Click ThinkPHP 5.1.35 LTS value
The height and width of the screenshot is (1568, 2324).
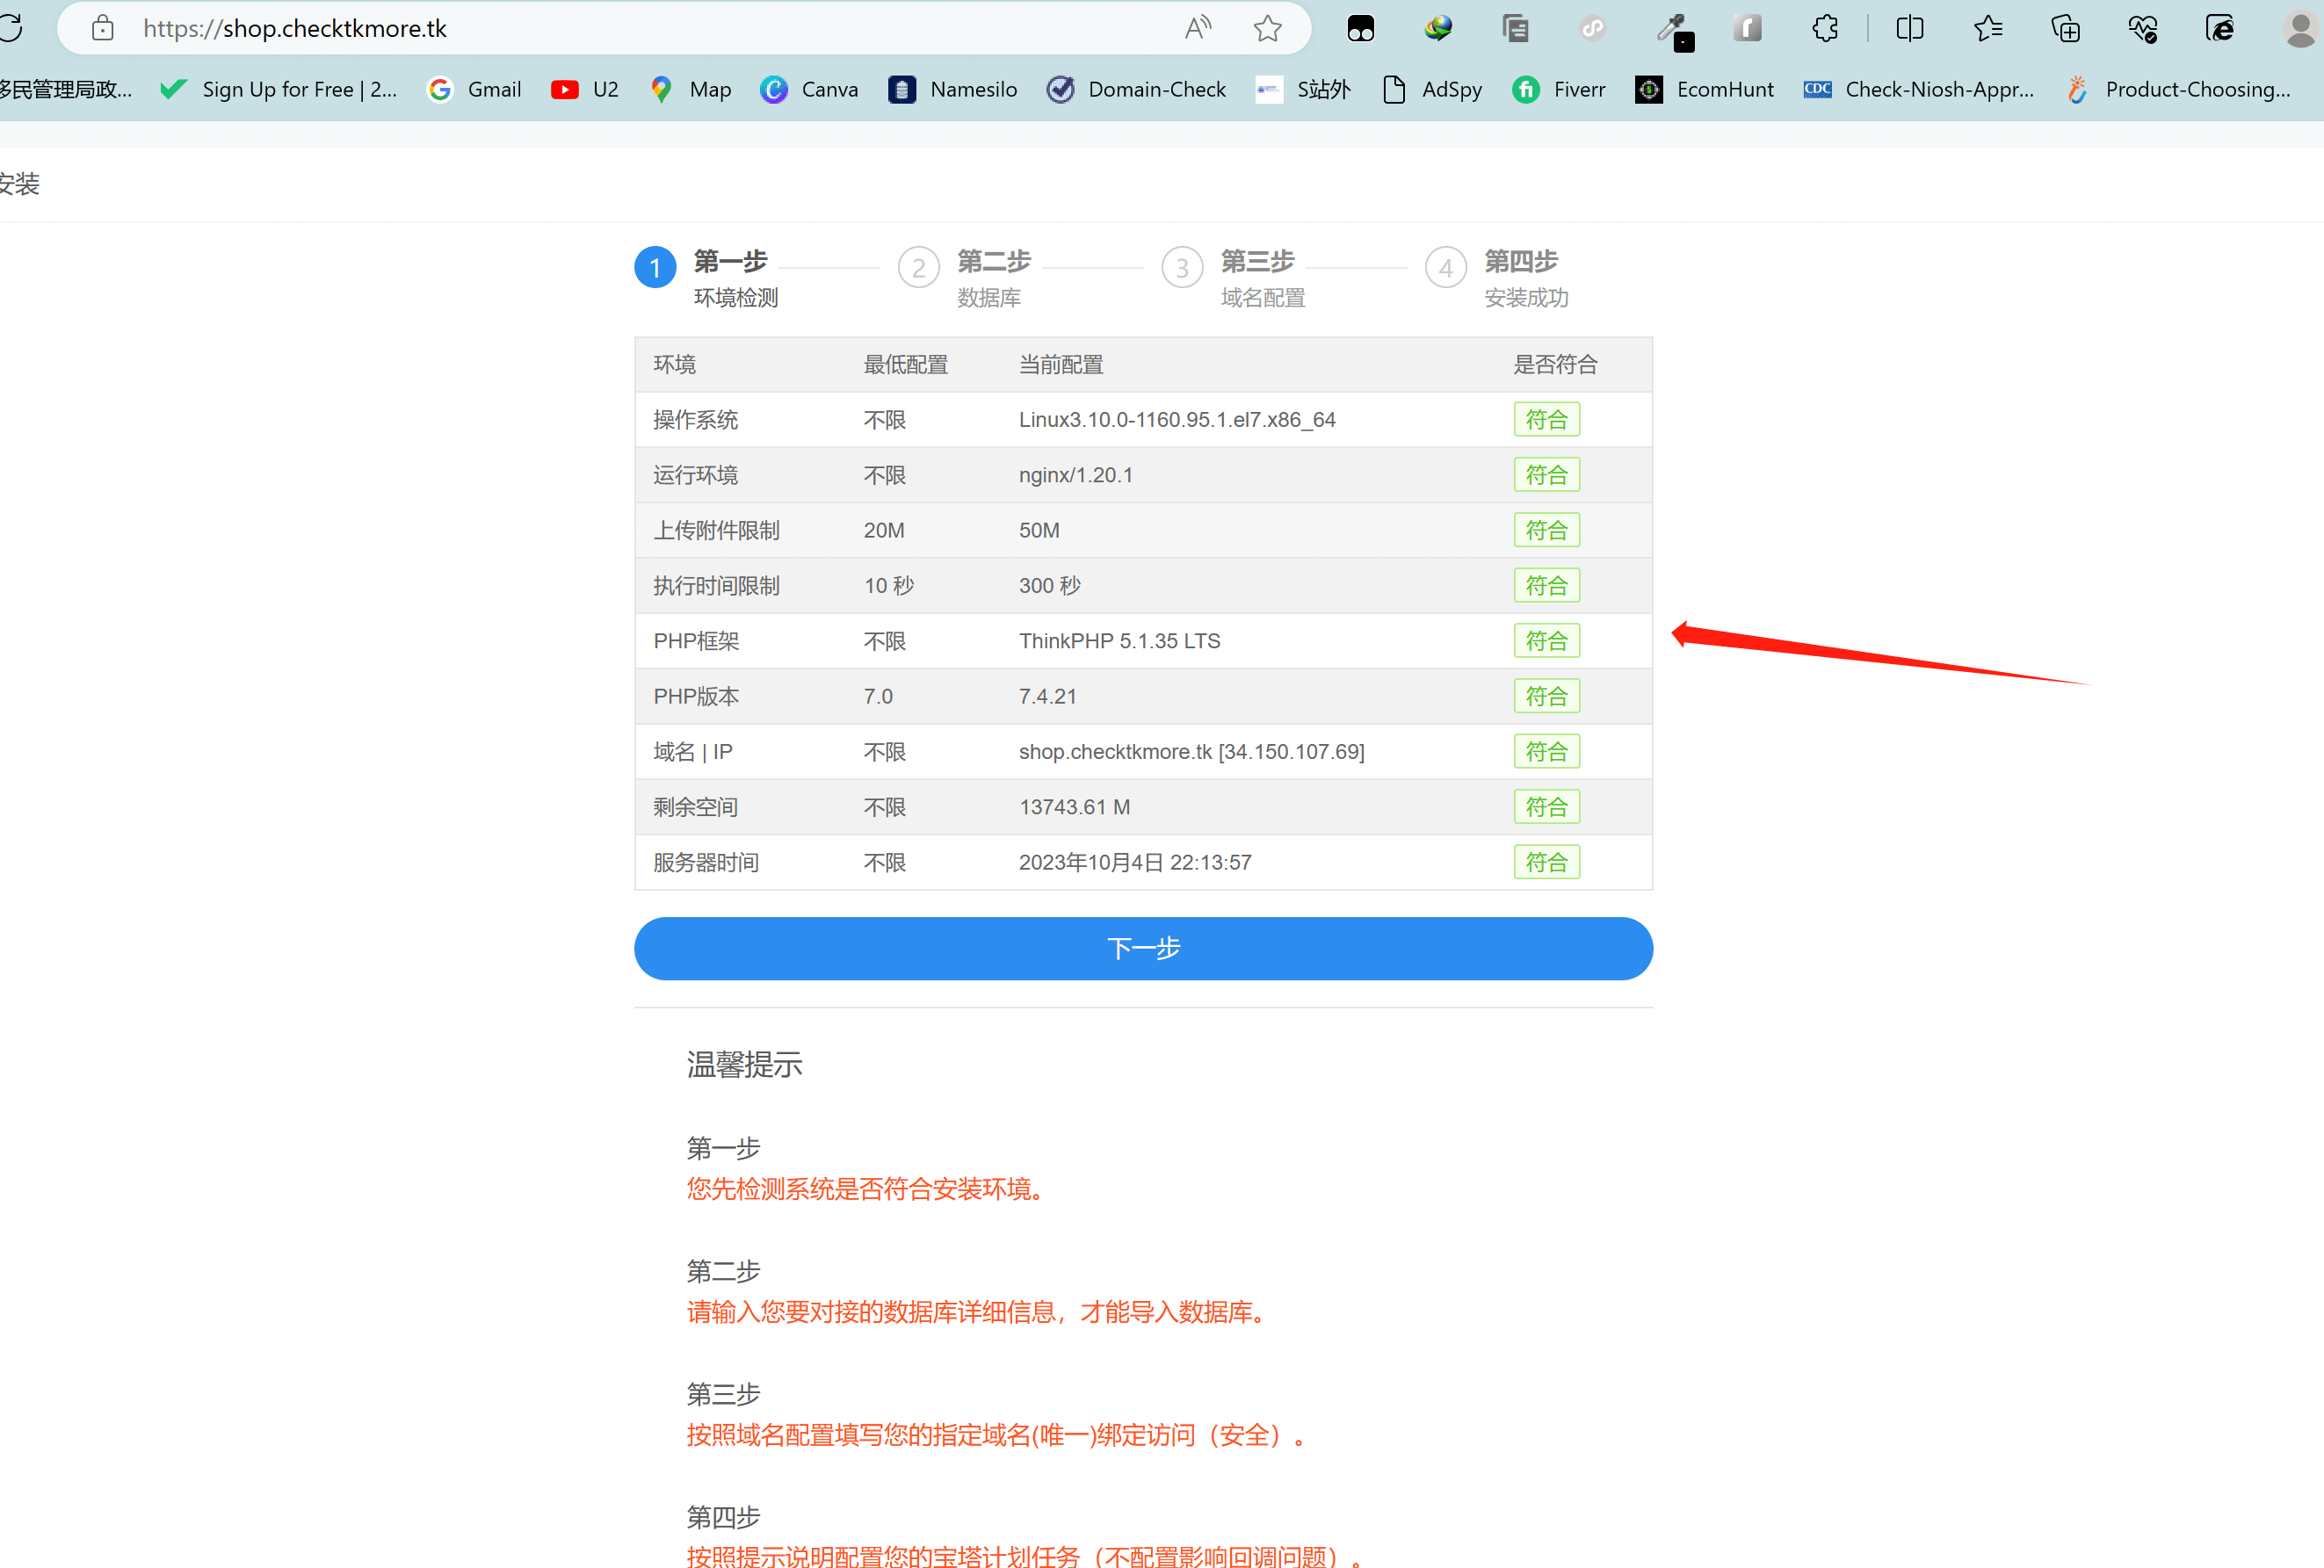(1120, 641)
